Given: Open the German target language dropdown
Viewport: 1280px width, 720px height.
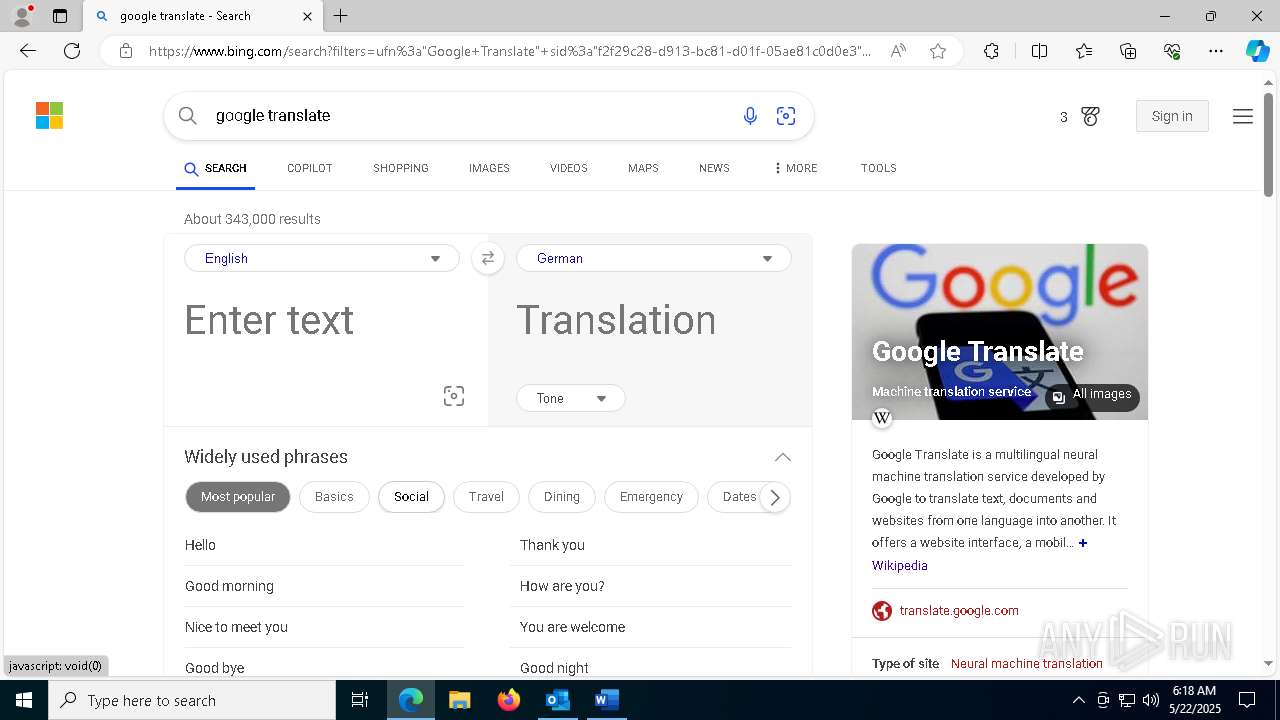Looking at the screenshot, I should (654, 258).
